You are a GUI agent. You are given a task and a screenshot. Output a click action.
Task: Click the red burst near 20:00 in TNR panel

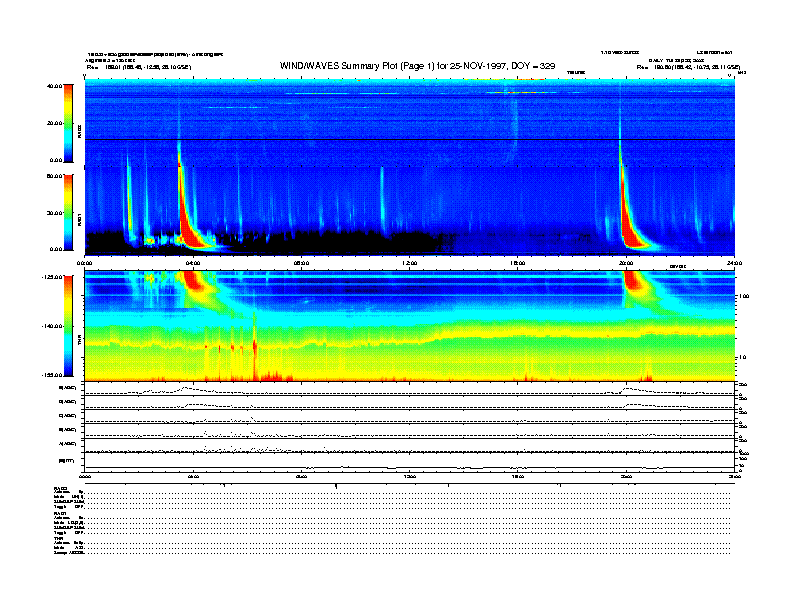[634, 281]
